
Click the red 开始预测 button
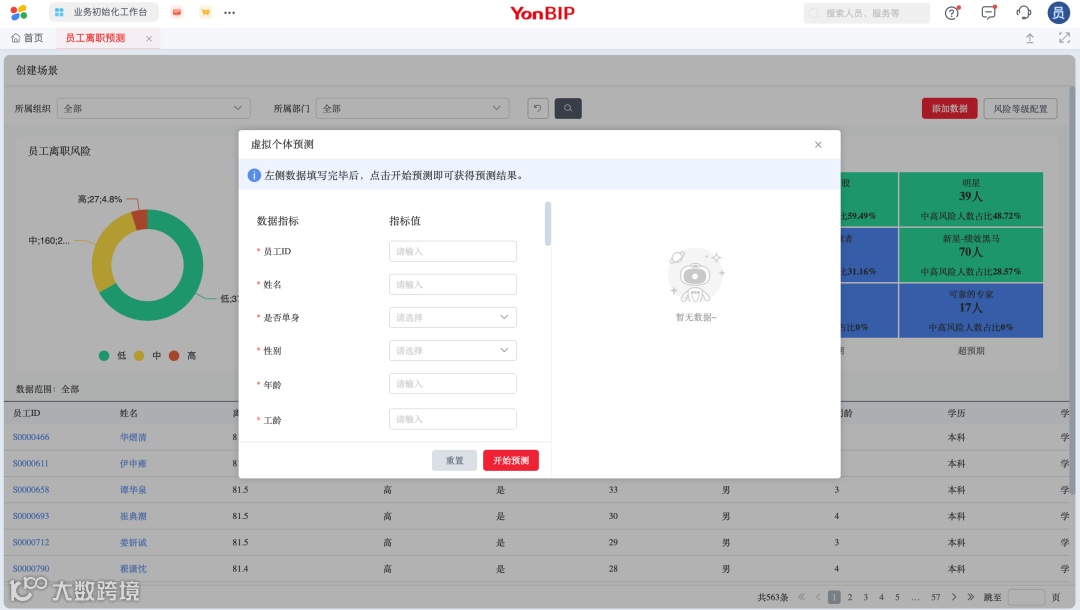511,461
